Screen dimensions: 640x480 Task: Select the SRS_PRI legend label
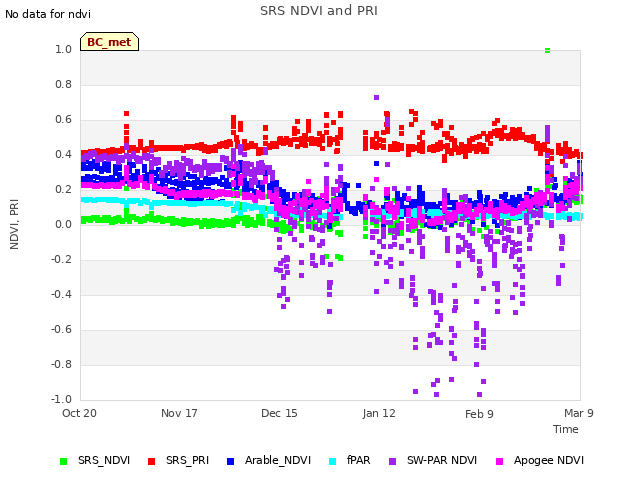[187, 460]
